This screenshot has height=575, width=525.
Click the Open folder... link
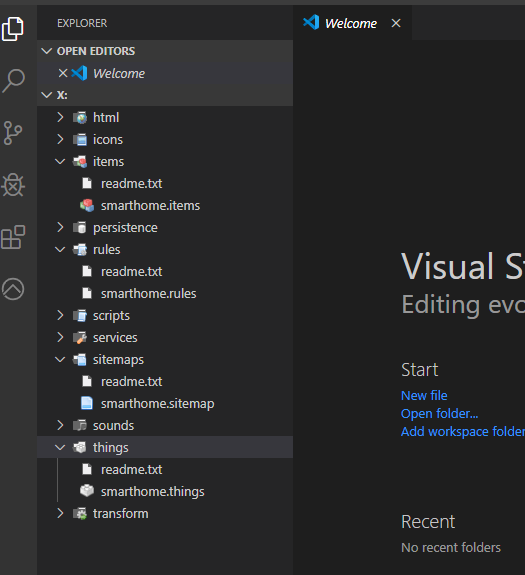tap(440, 414)
